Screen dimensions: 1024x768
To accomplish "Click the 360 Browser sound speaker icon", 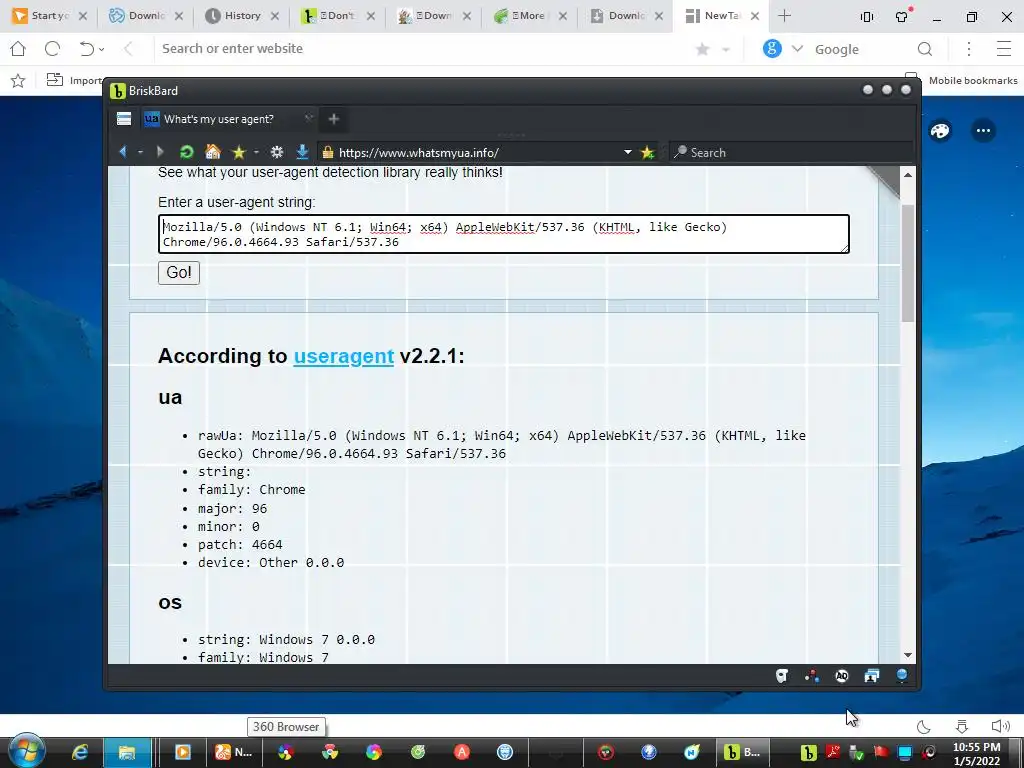I will click(x=1000, y=726).
